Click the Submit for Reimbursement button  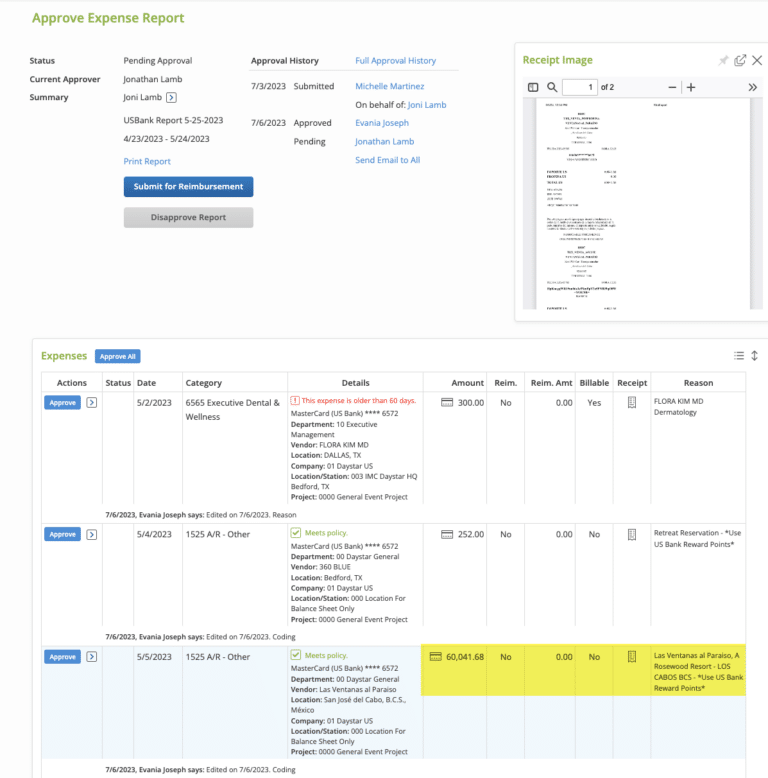pyautogui.click(x=188, y=187)
